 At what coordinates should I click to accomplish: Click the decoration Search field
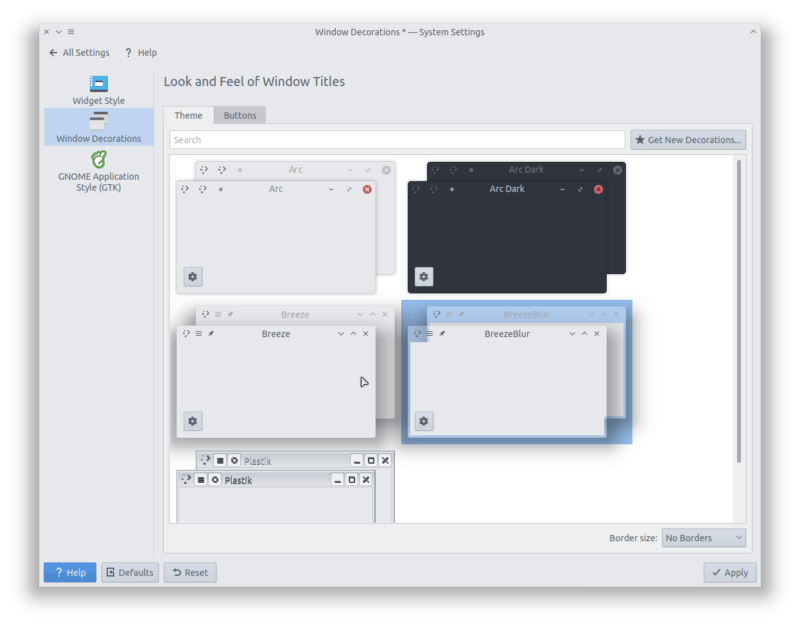pos(397,140)
